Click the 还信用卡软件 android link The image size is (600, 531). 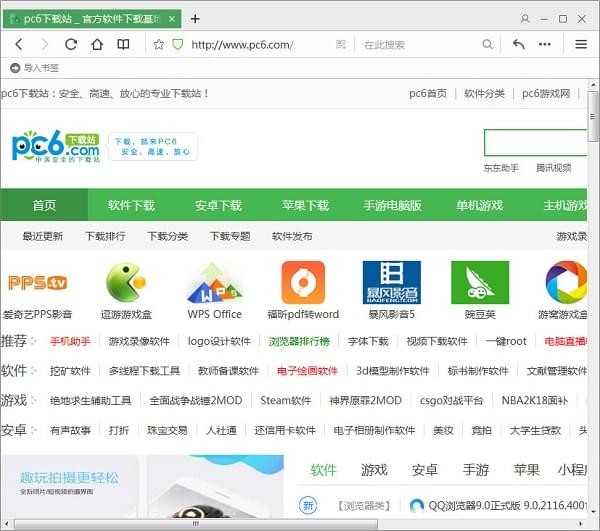coord(285,430)
